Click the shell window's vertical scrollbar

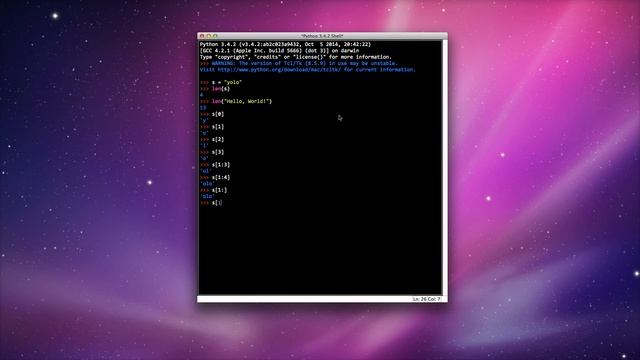444,167
